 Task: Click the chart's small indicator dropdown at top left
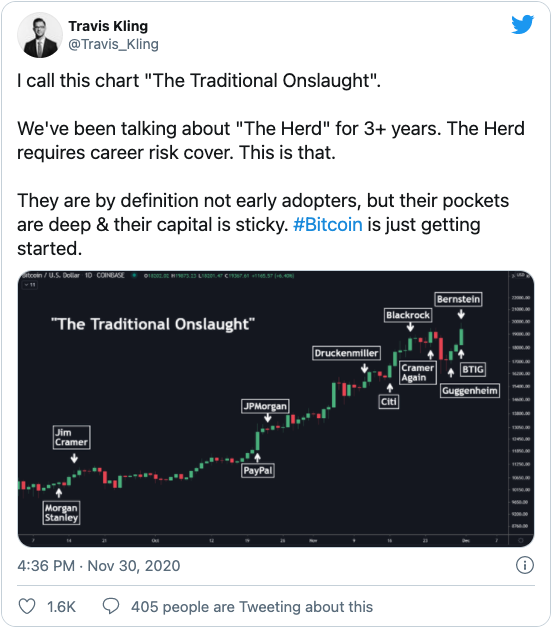point(30,285)
